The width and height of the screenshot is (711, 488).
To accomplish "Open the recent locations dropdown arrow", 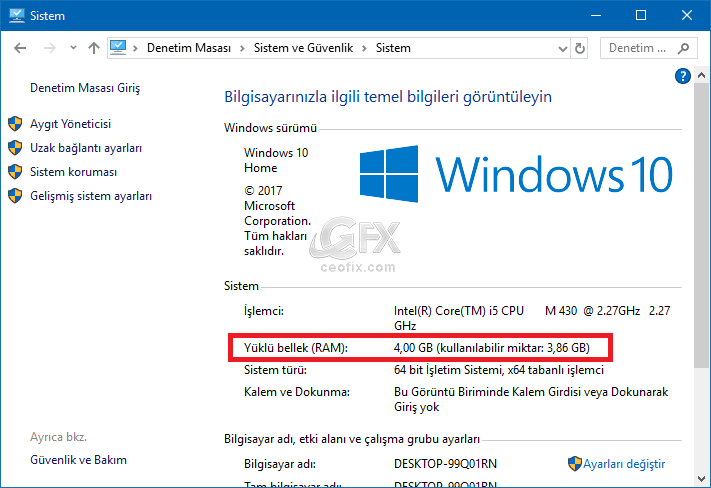I will (x=73, y=47).
